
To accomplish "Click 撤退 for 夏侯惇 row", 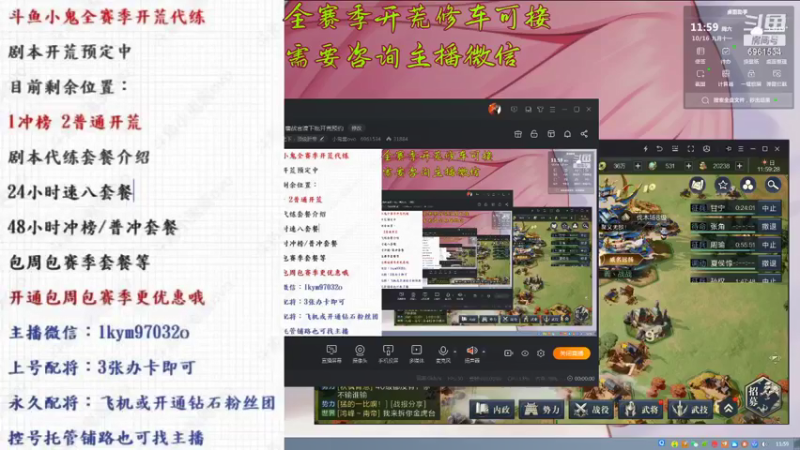I will pyautogui.click(x=769, y=263).
